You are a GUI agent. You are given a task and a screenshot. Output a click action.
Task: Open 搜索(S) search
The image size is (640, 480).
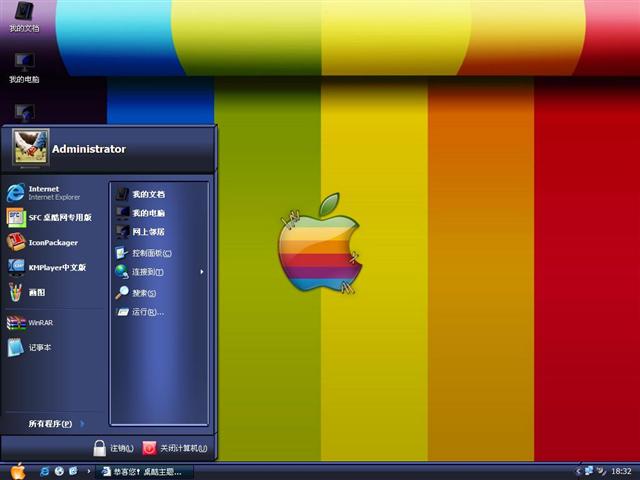(136, 293)
